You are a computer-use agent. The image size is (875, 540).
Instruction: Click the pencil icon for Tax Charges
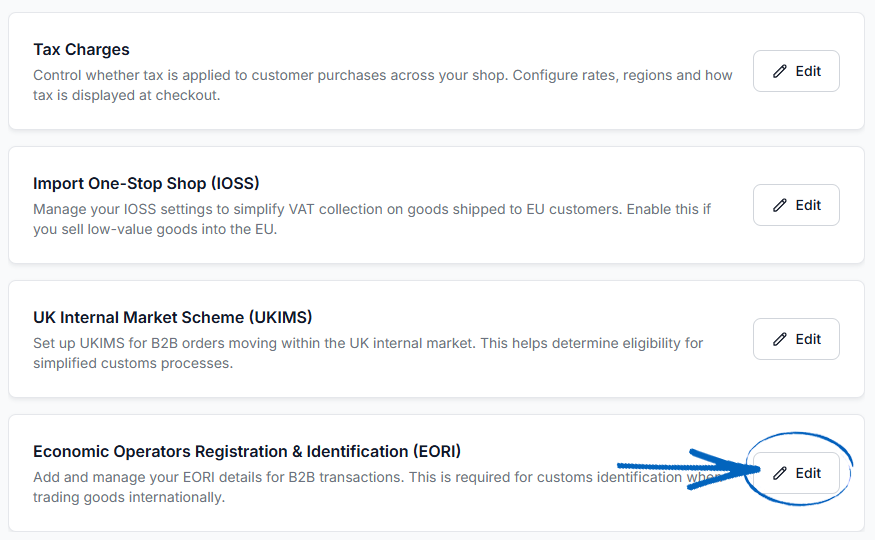click(x=780, y=71)
